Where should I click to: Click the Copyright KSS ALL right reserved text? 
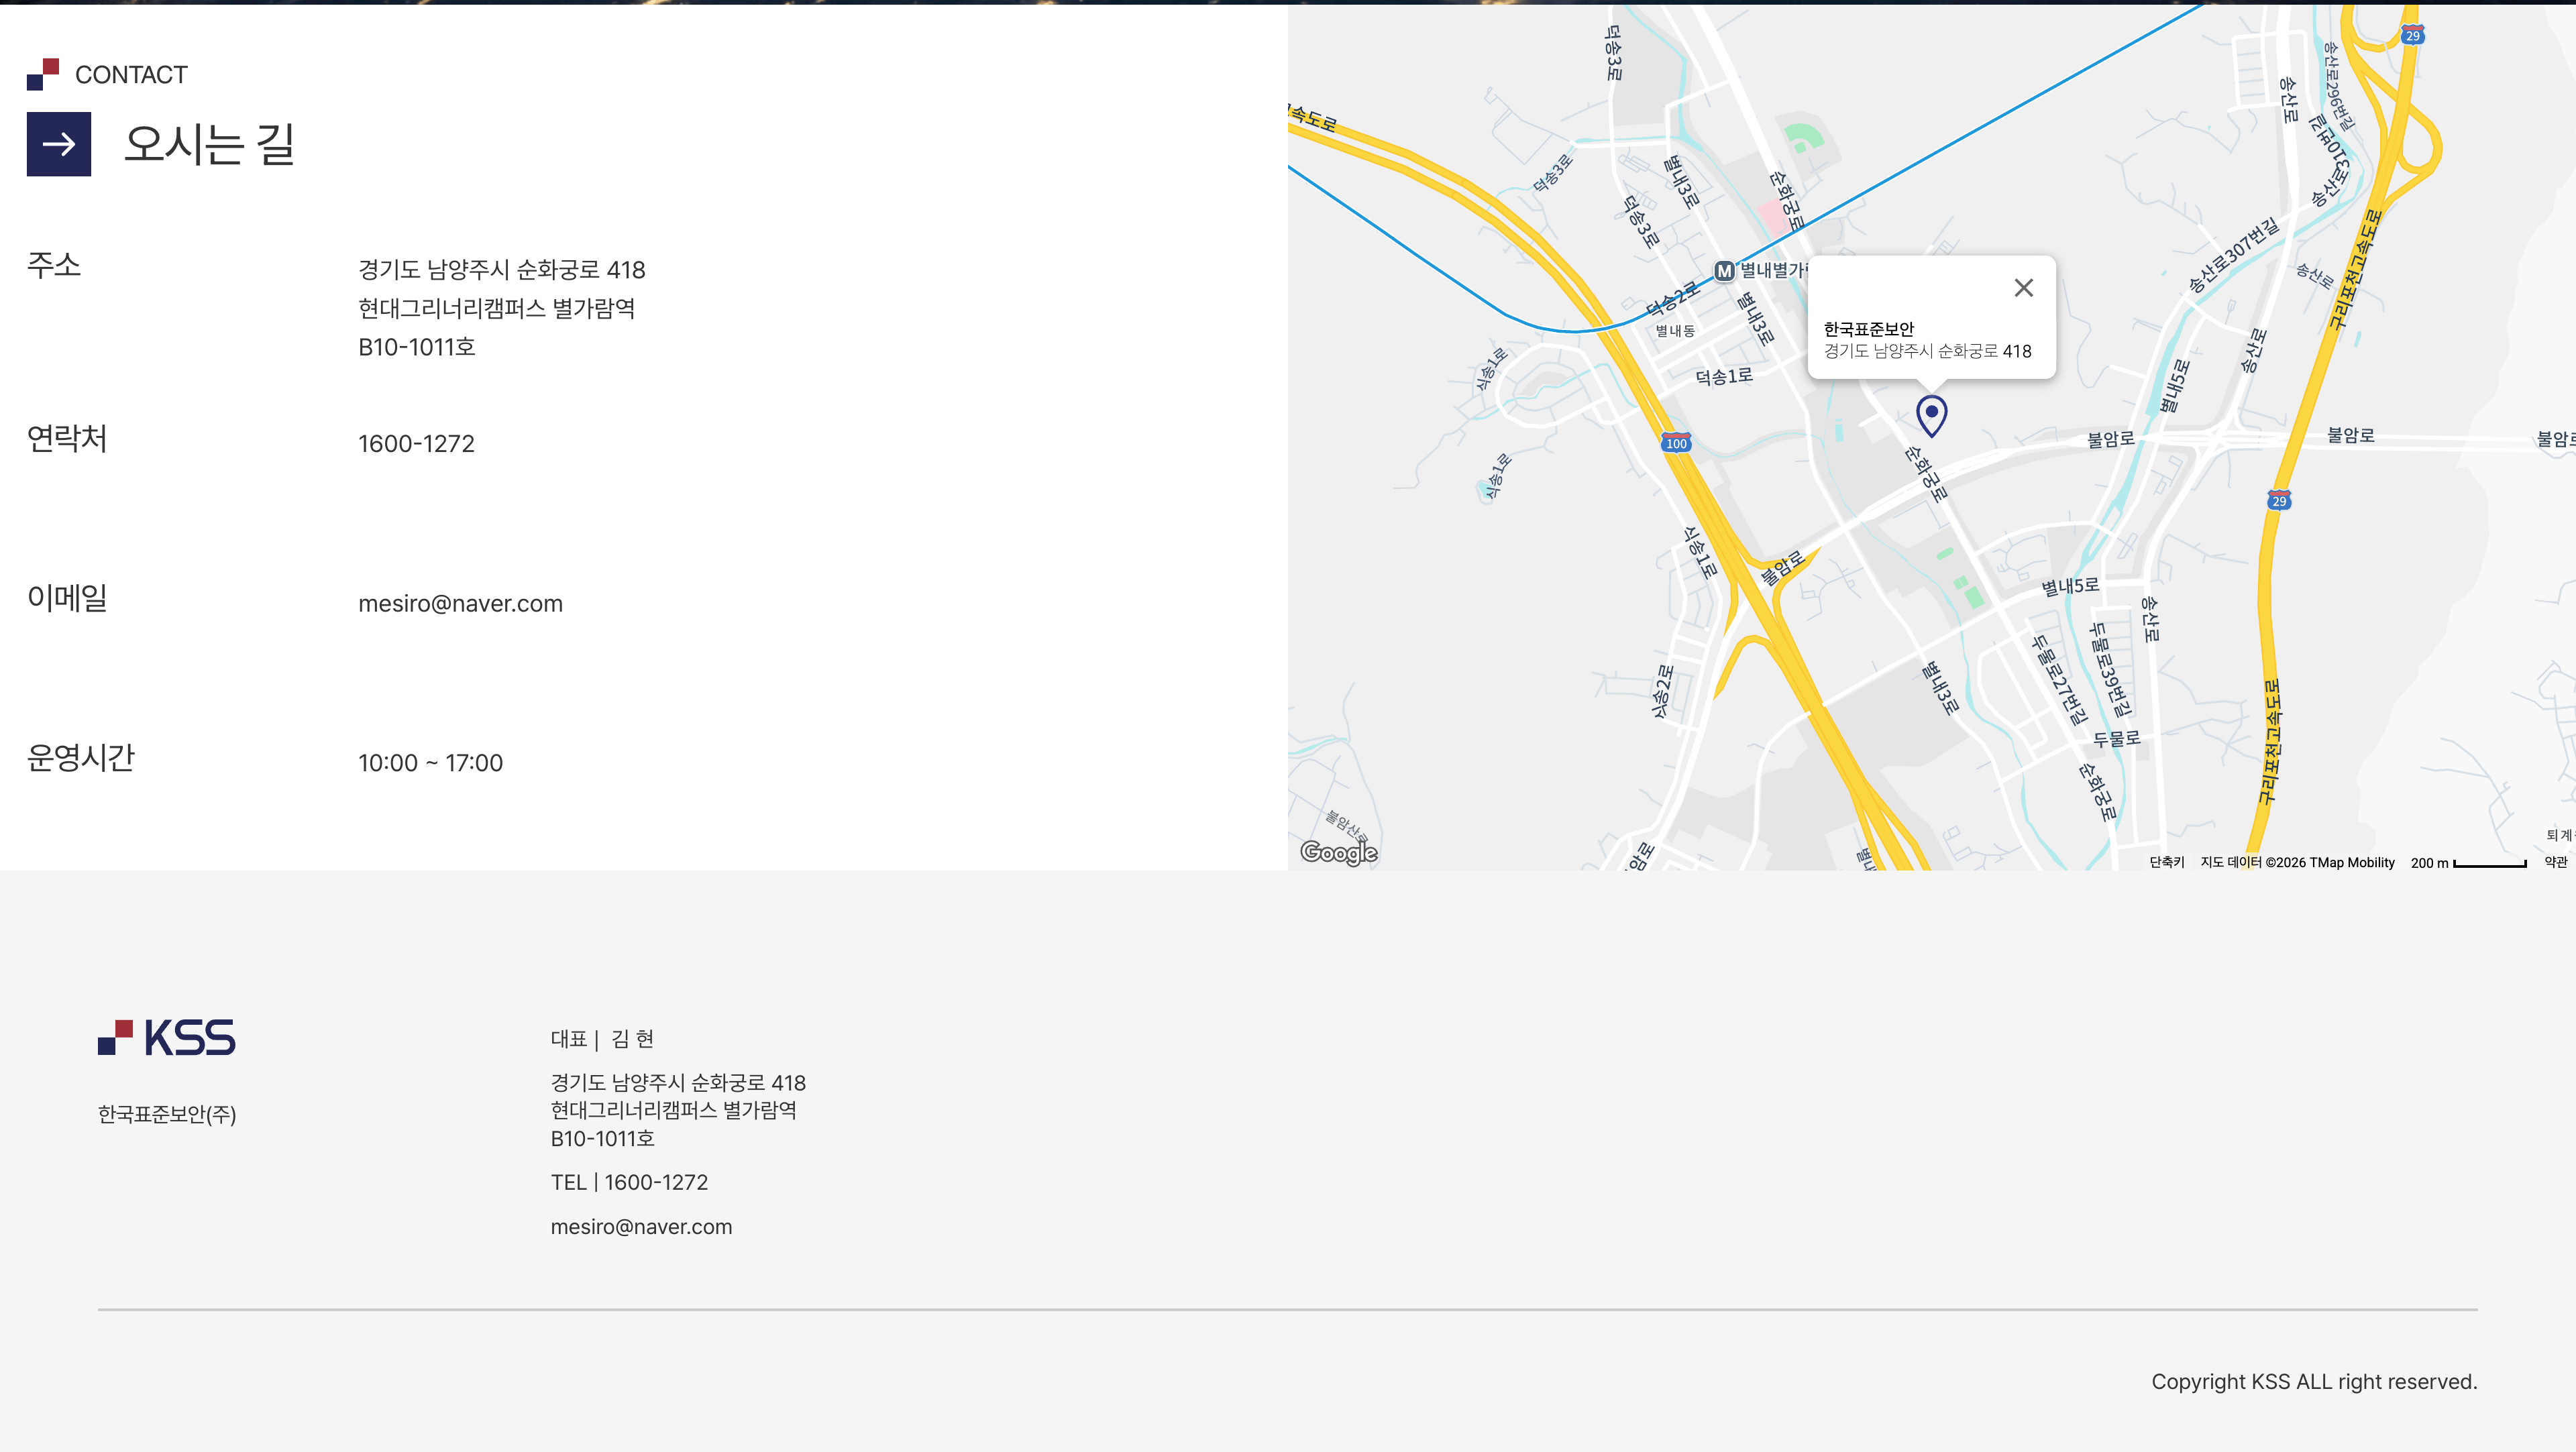(2314, 1381)
